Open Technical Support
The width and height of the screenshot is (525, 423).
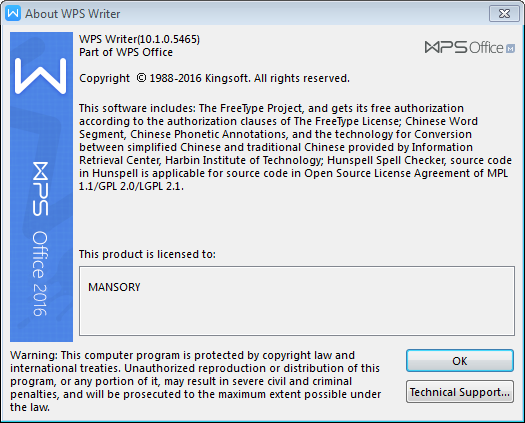(460, 392)
